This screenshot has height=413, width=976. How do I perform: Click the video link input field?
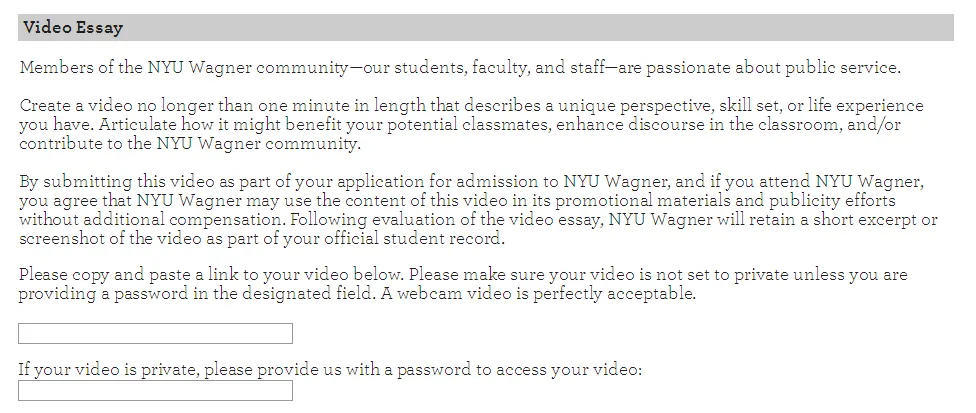tap(155, 334)
